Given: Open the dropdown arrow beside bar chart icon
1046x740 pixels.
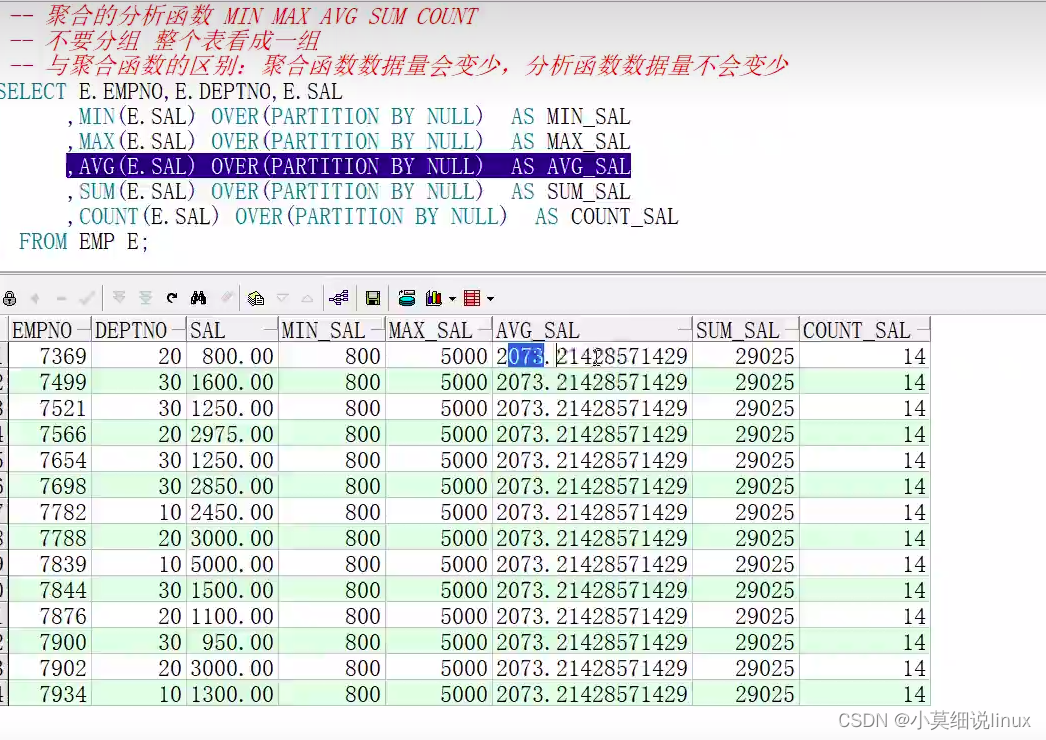Looking at the screenshot, I should point(452,299).
